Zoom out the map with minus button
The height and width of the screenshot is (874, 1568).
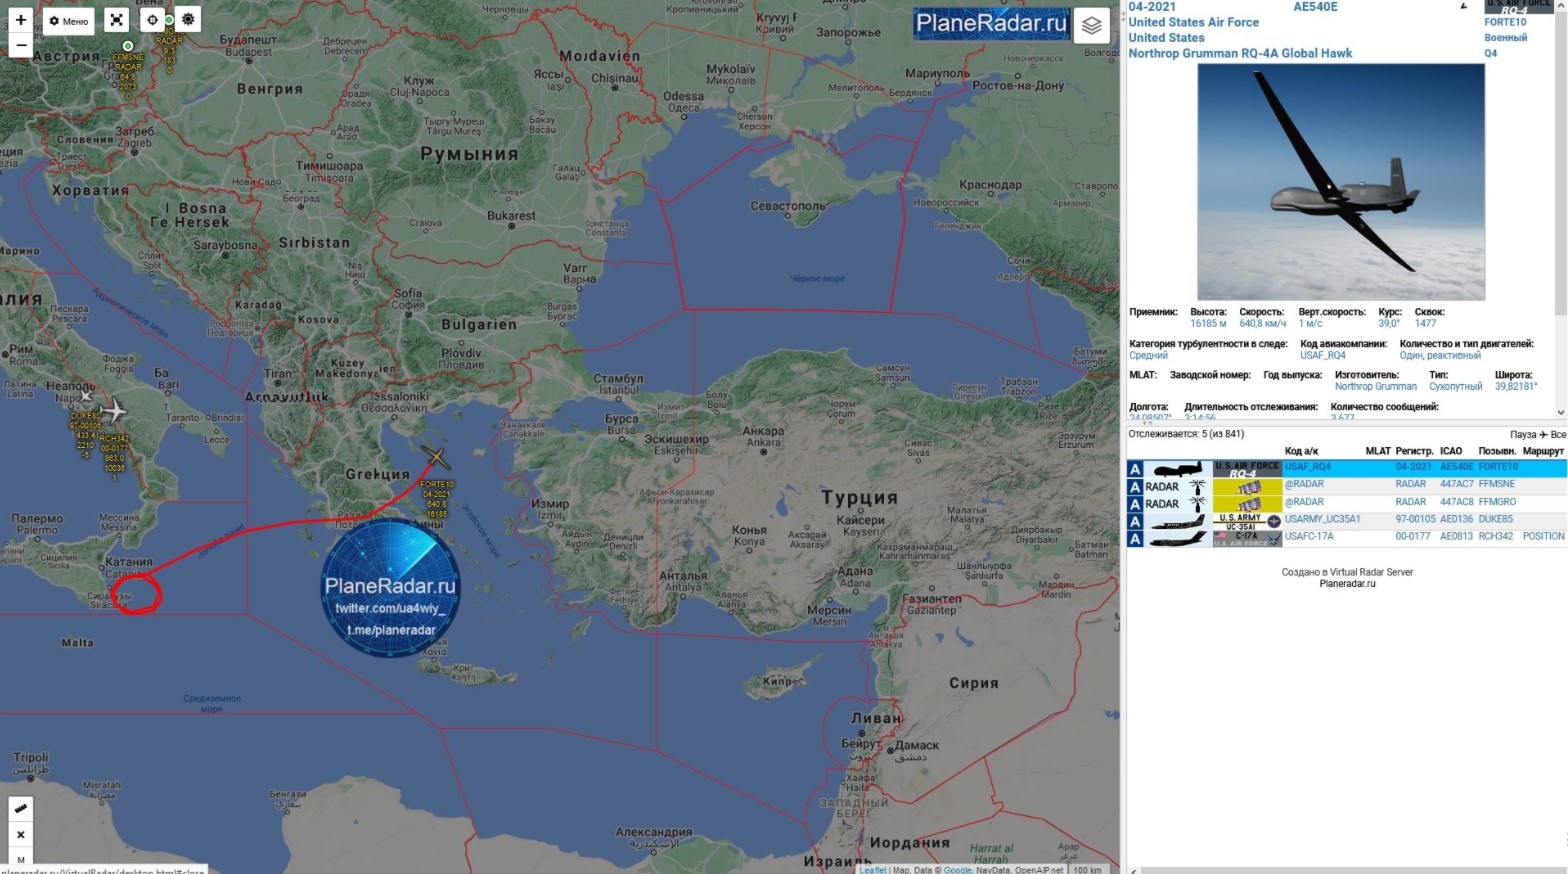pos(21,45)
